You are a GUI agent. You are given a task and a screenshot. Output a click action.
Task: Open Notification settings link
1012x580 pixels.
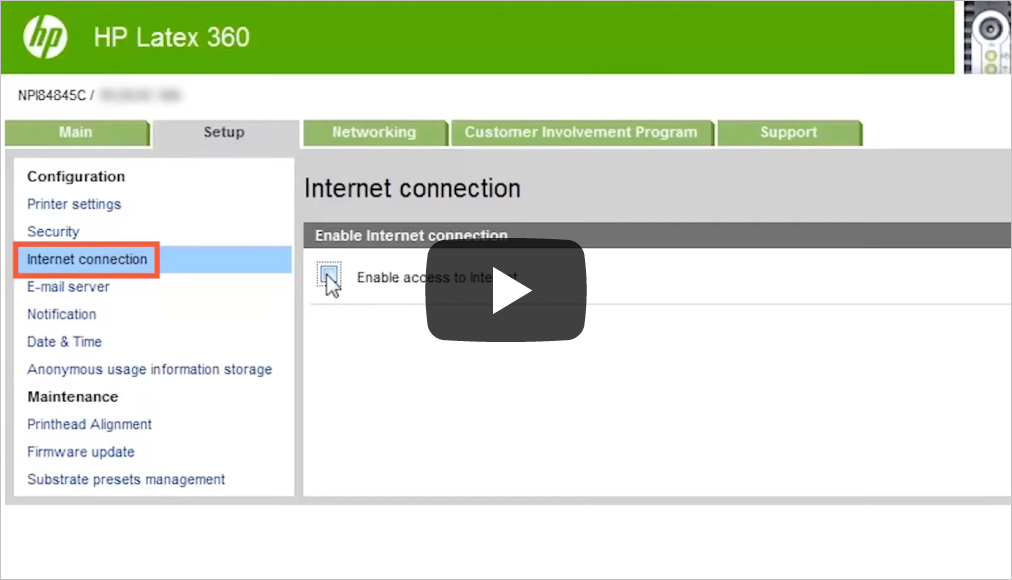click(x=62, y=314)
